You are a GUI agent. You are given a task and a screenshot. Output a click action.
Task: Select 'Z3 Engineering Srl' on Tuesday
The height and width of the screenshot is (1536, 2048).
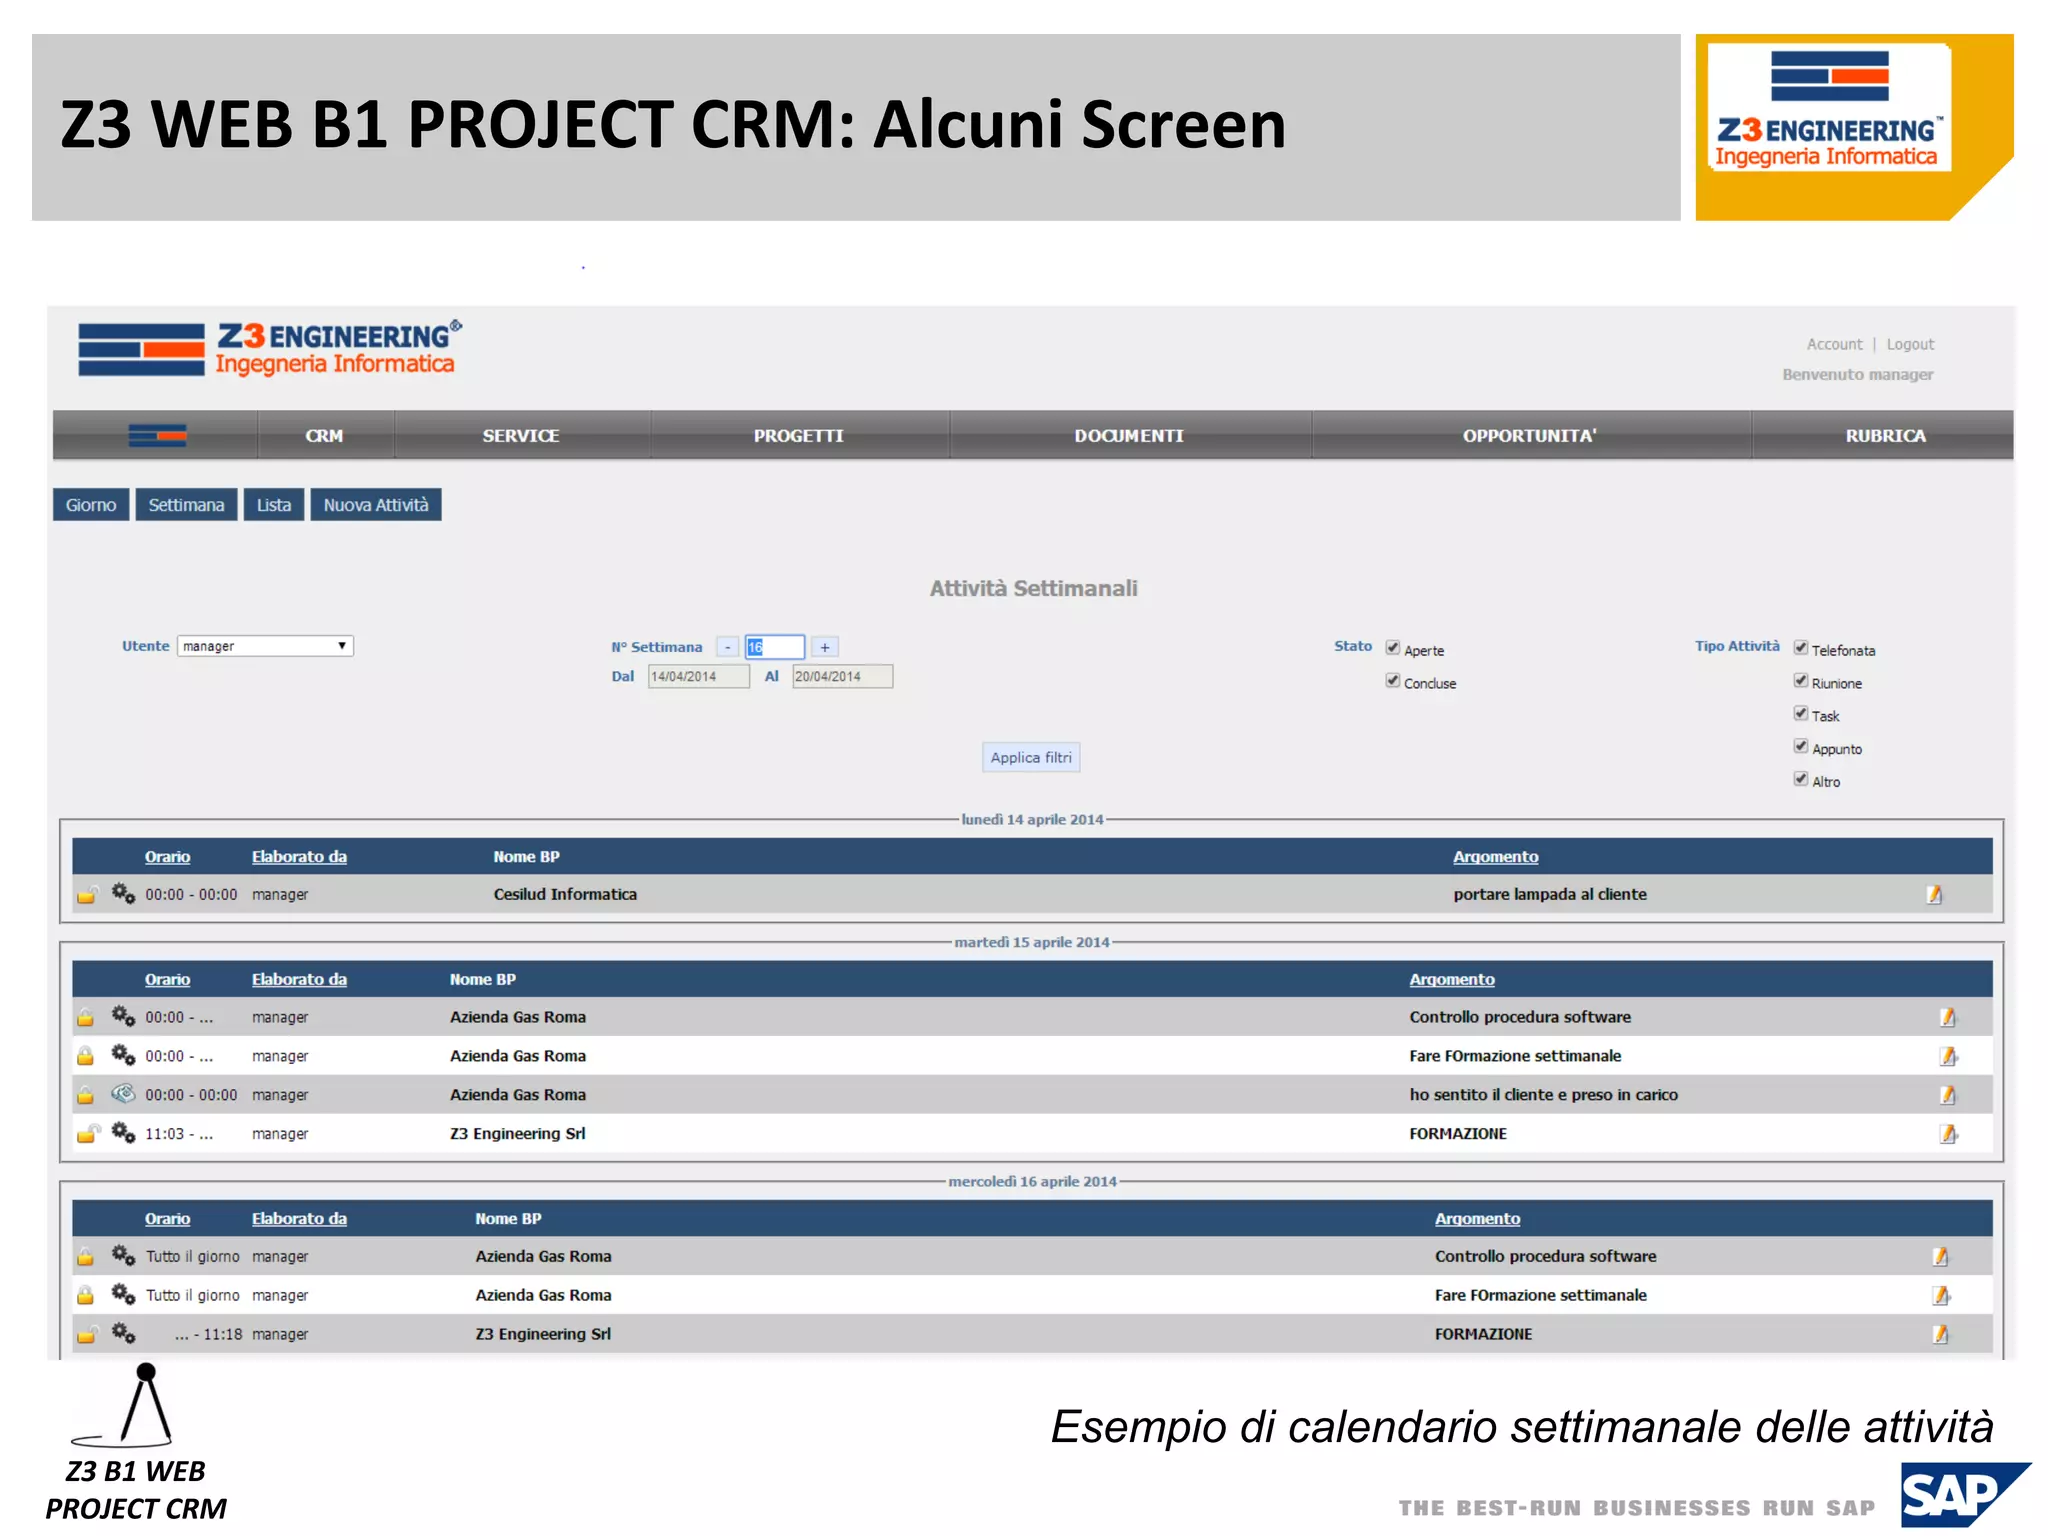click(x=518, y=1134)
